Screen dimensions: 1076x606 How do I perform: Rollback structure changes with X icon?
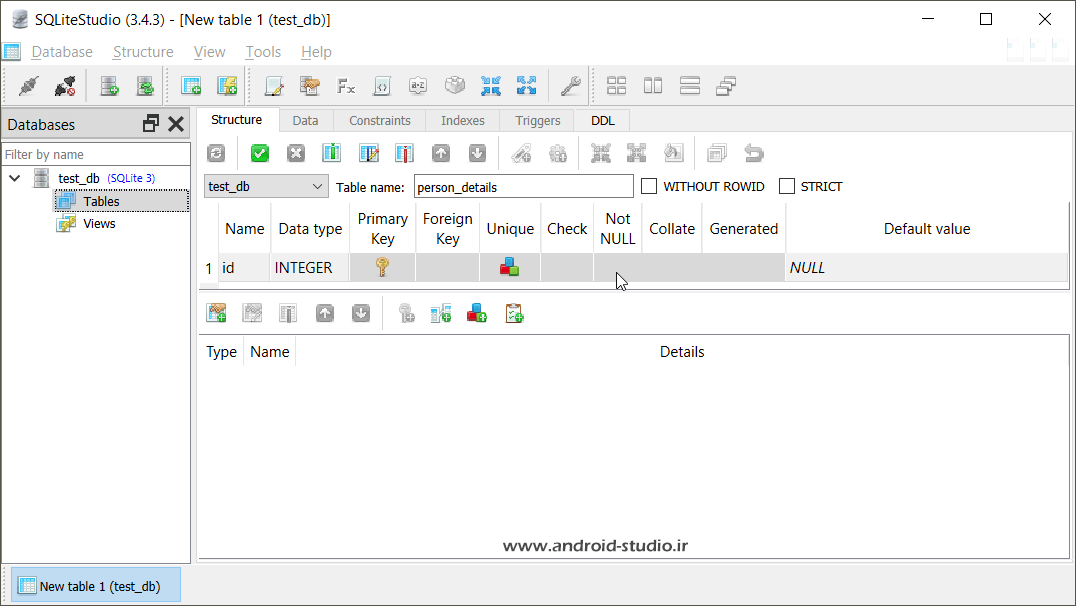click(x=296, y=153)
